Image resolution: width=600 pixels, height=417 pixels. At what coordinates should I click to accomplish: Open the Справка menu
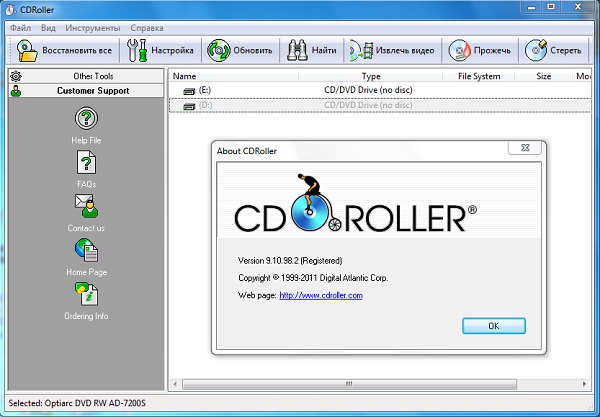coord(147,28)
